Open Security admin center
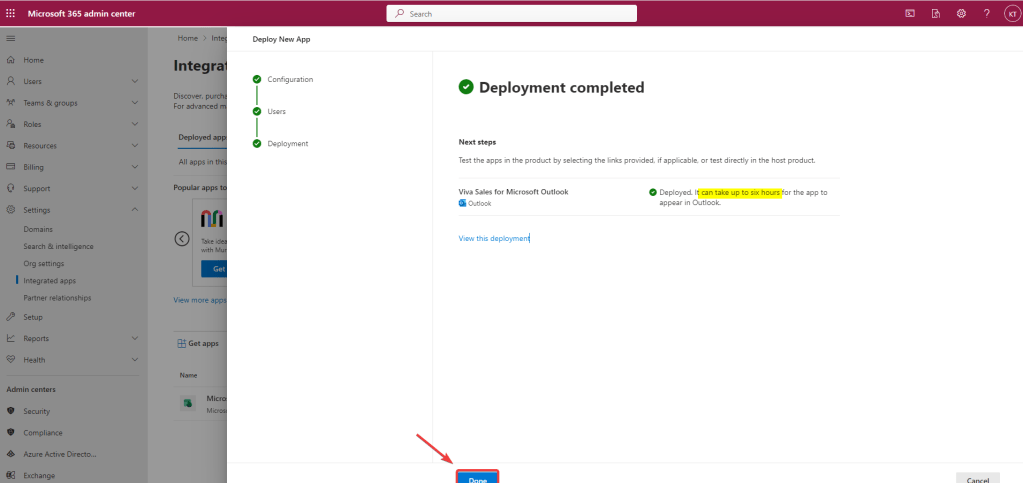1023x483 pixels. [x=37, y=411]
